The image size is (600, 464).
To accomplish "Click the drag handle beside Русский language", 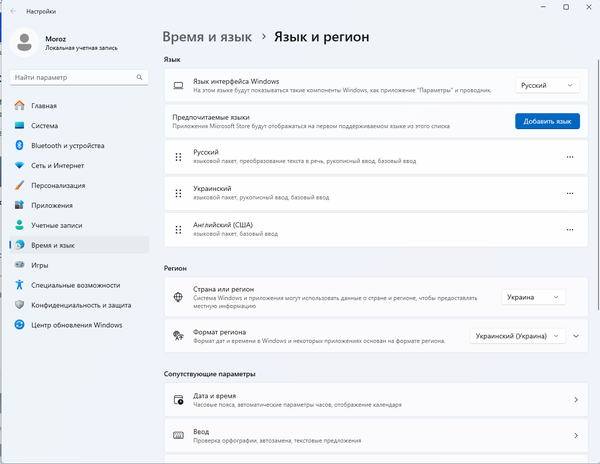I will [178, 157].
